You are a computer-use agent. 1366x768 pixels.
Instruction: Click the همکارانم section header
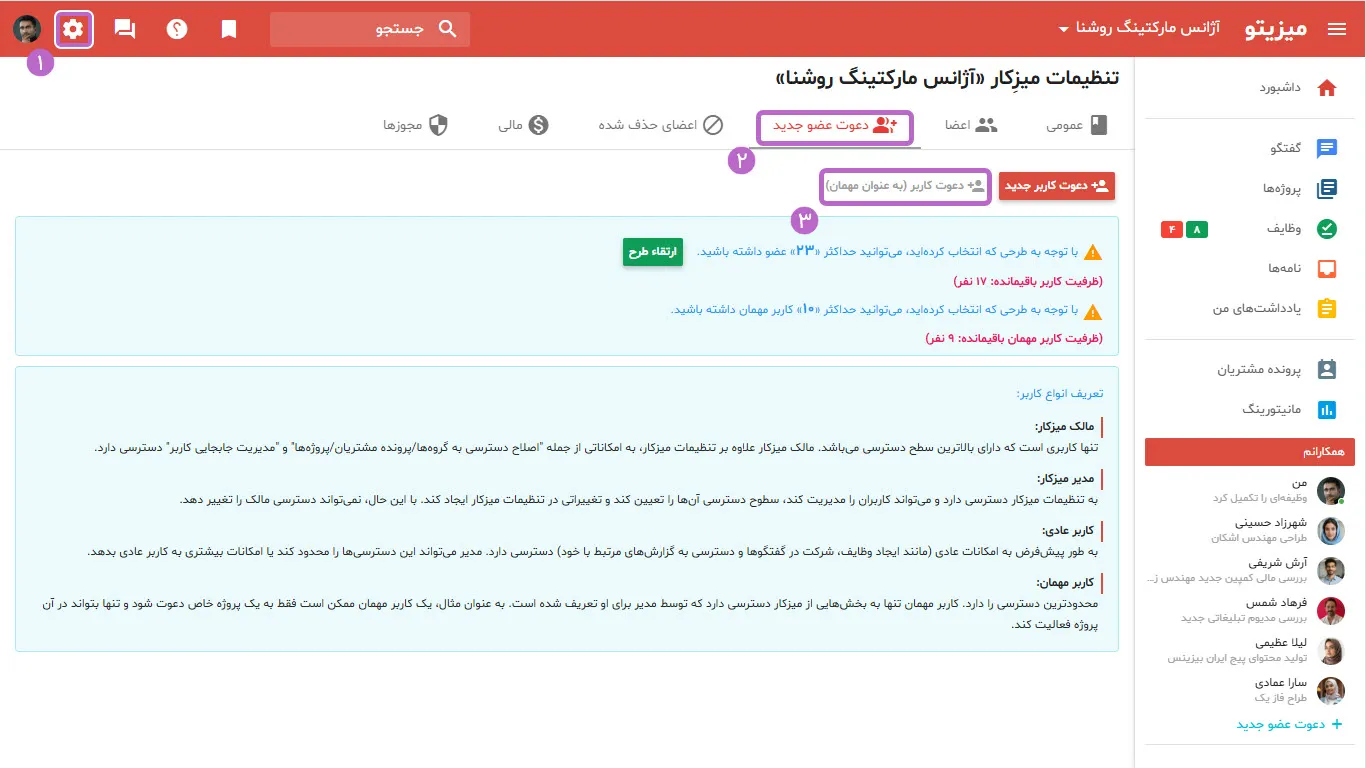click(x=1250, y=452)
